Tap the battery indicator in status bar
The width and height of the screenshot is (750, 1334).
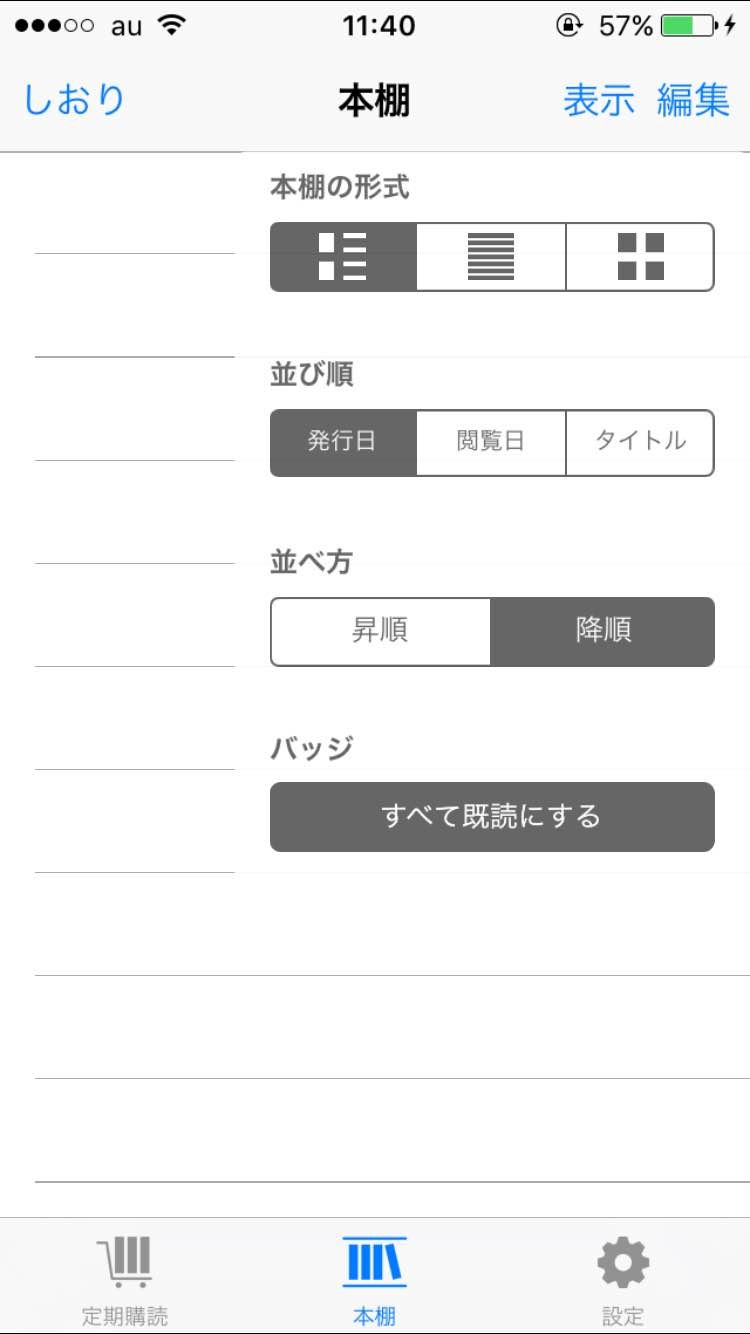pyautogui.click(x=688, y=26)
